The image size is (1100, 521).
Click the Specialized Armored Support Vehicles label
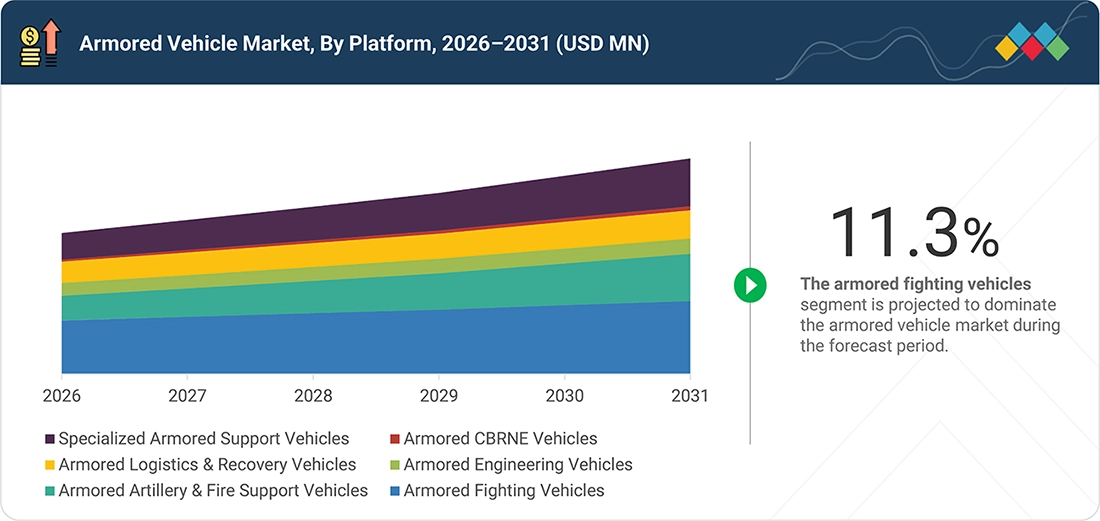click(203, 439)
